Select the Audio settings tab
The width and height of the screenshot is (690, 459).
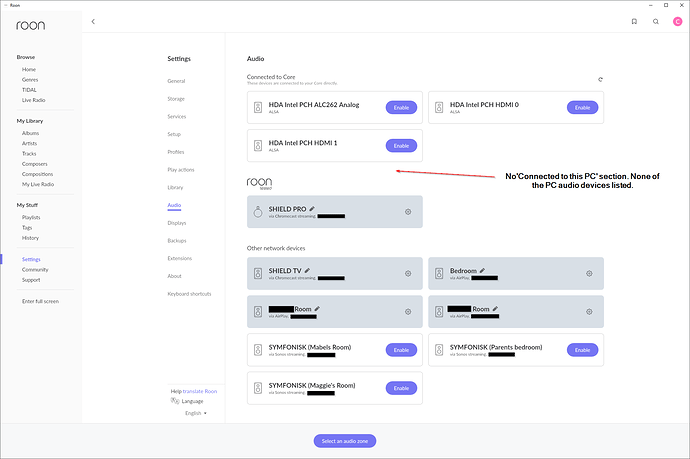coord(174,205)
